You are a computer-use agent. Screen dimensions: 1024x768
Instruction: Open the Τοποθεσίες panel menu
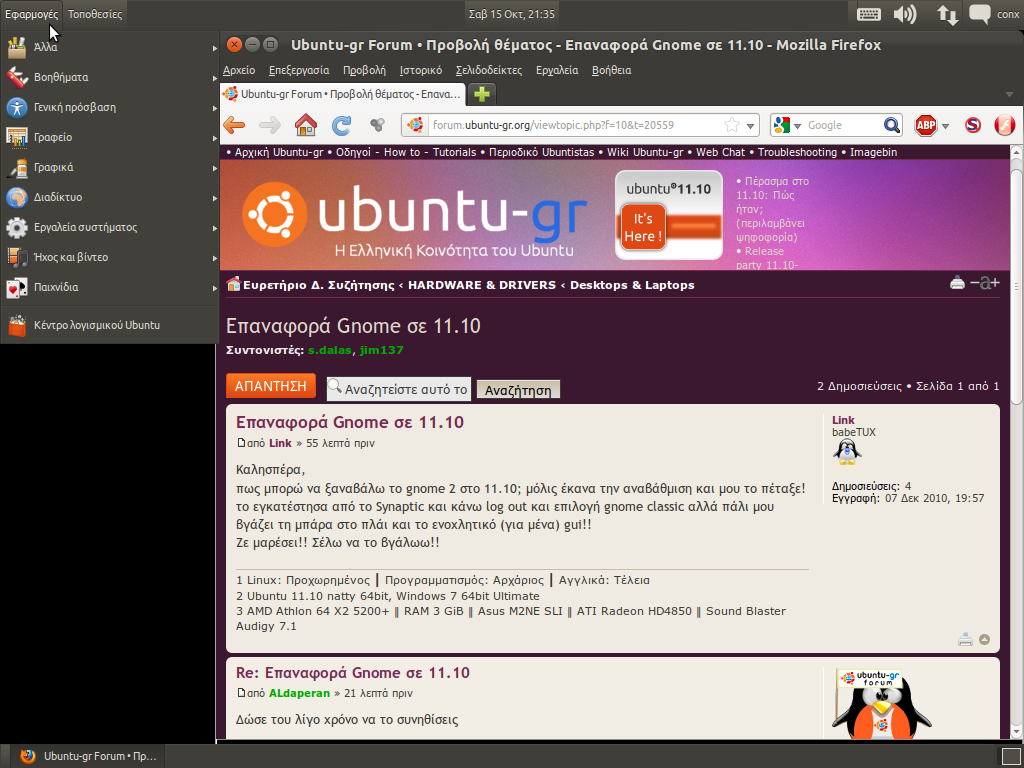(x=95, y=14)
